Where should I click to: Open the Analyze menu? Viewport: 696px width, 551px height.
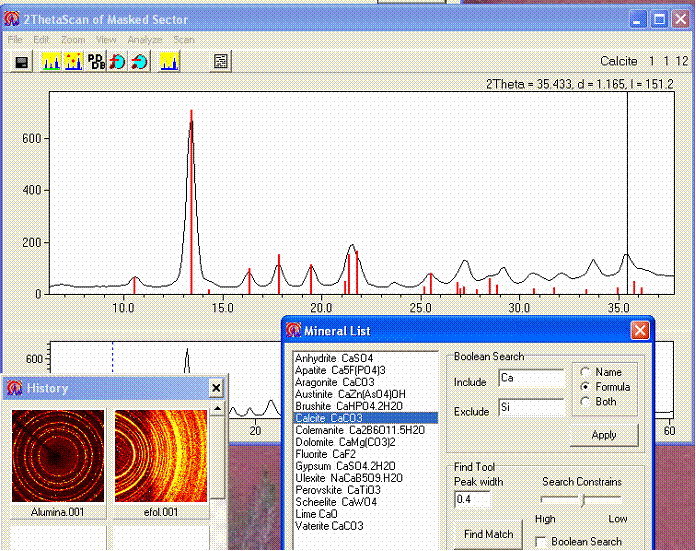144,40
